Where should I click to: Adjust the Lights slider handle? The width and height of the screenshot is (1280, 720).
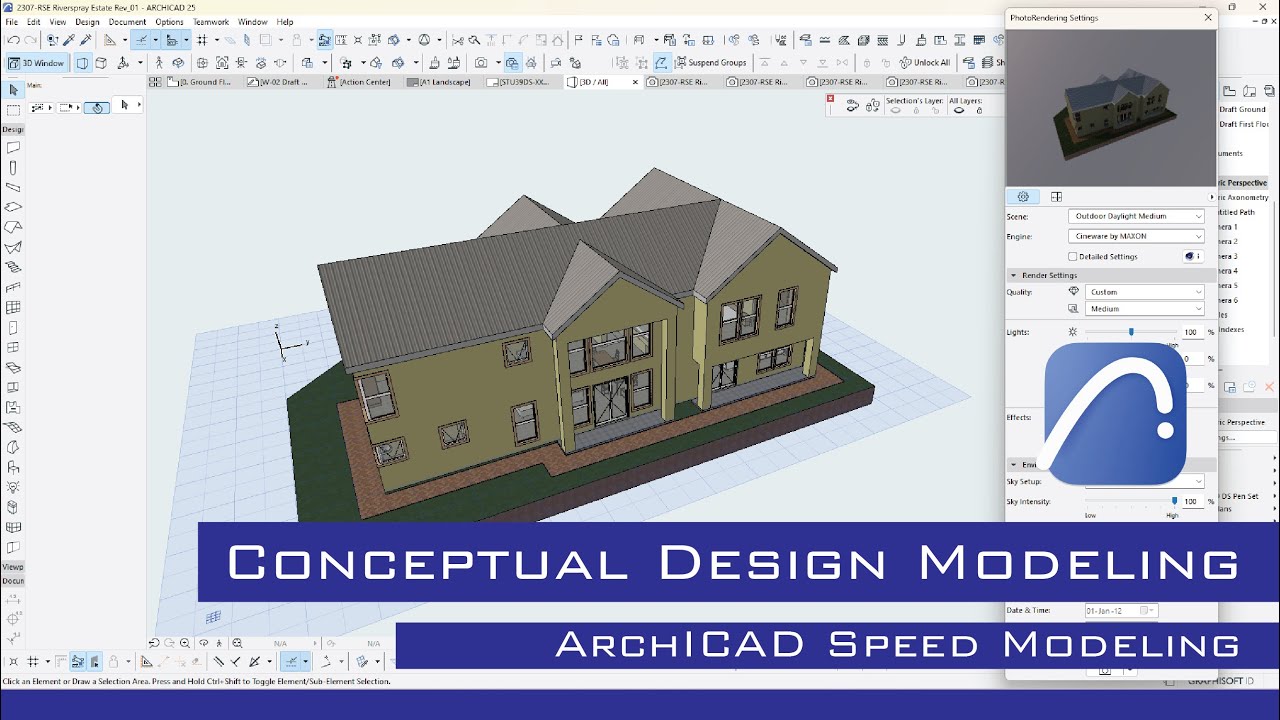1131,332
